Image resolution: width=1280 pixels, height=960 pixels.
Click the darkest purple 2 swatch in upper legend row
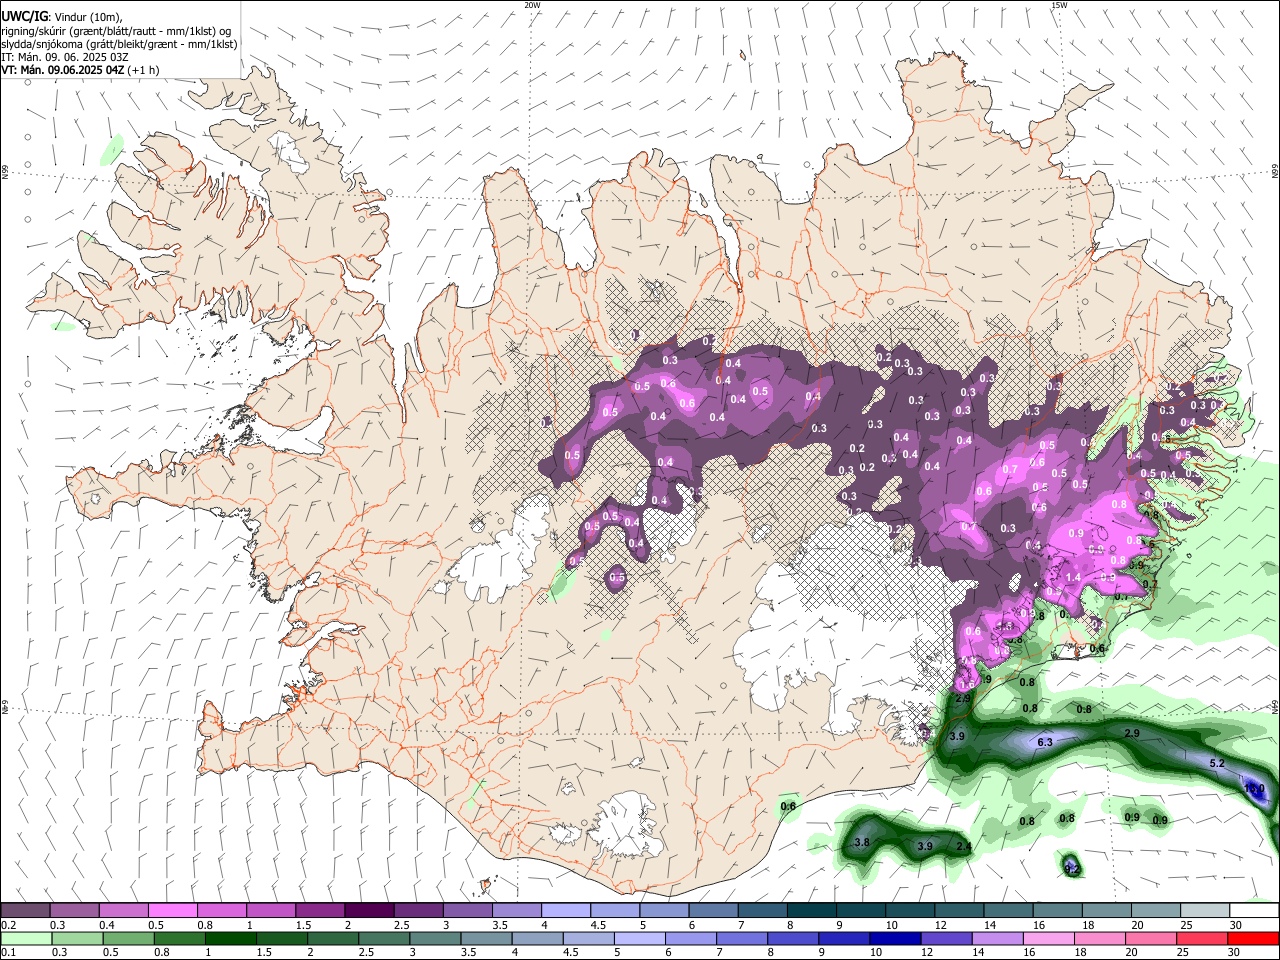pos(368,910)
